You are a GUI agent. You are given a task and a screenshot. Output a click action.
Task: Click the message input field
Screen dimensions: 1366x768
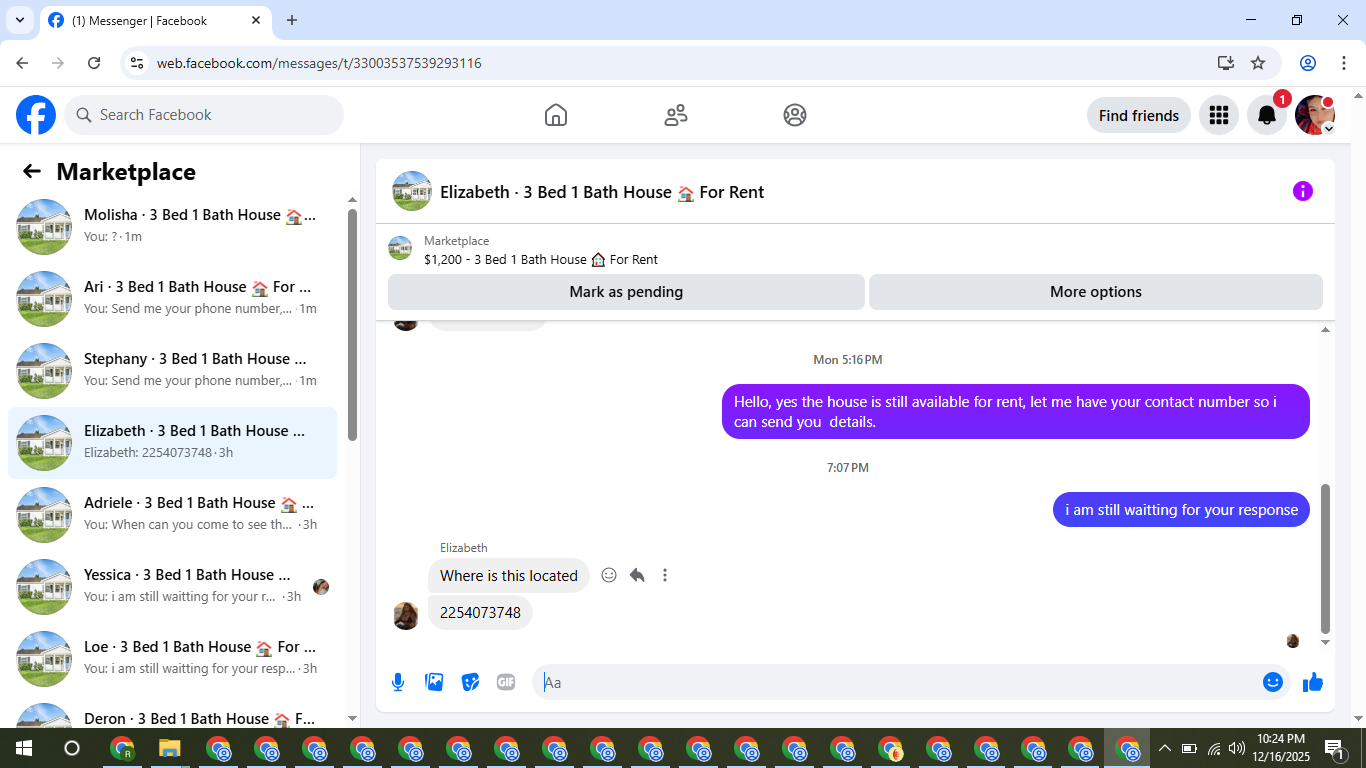[895, 682]
